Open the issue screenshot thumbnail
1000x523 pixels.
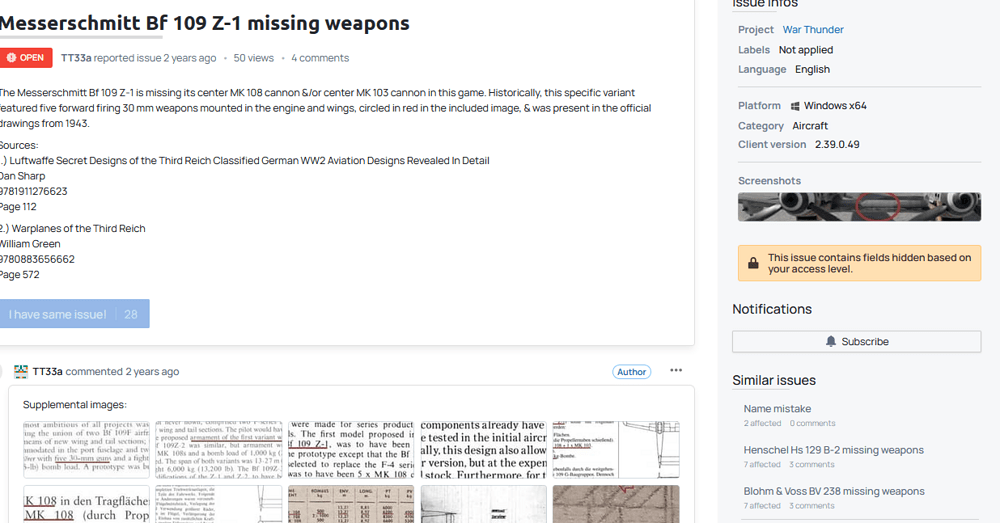tap(859, 207)
